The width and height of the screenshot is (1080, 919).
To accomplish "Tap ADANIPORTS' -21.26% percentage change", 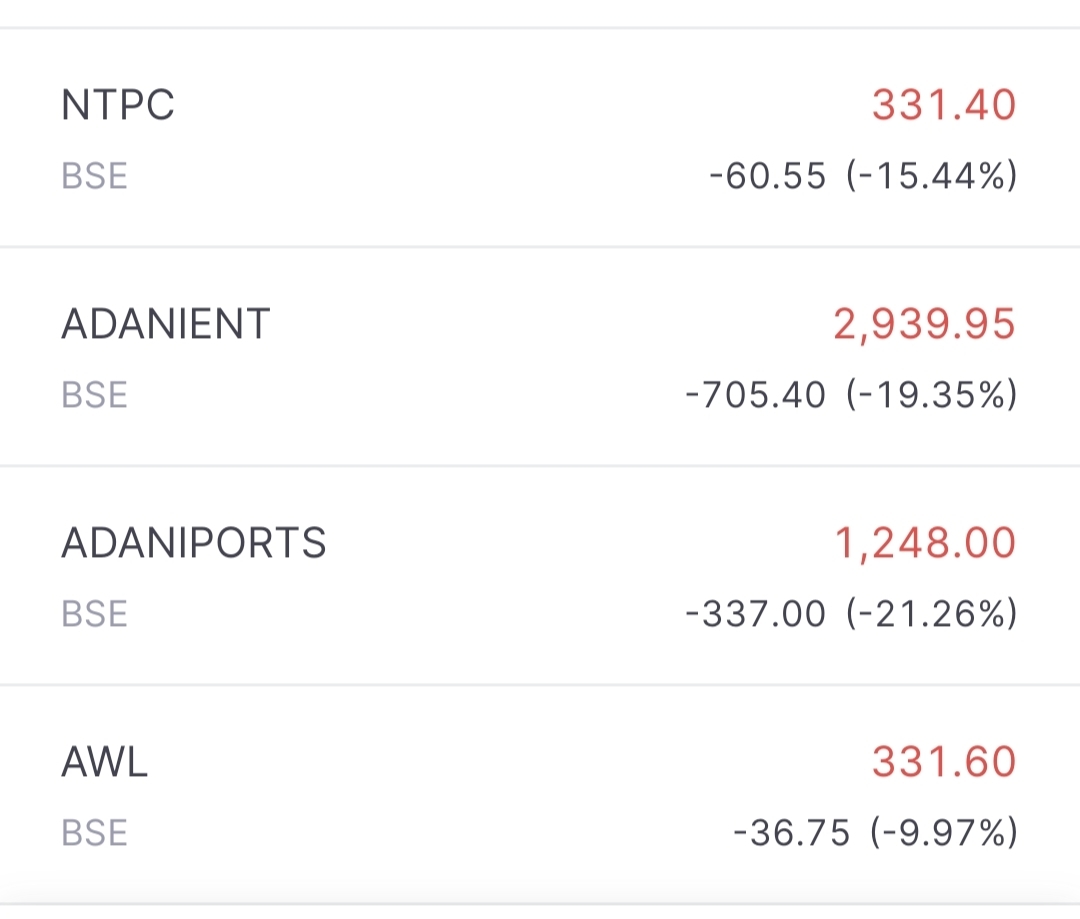I will (x=931, y=613).
